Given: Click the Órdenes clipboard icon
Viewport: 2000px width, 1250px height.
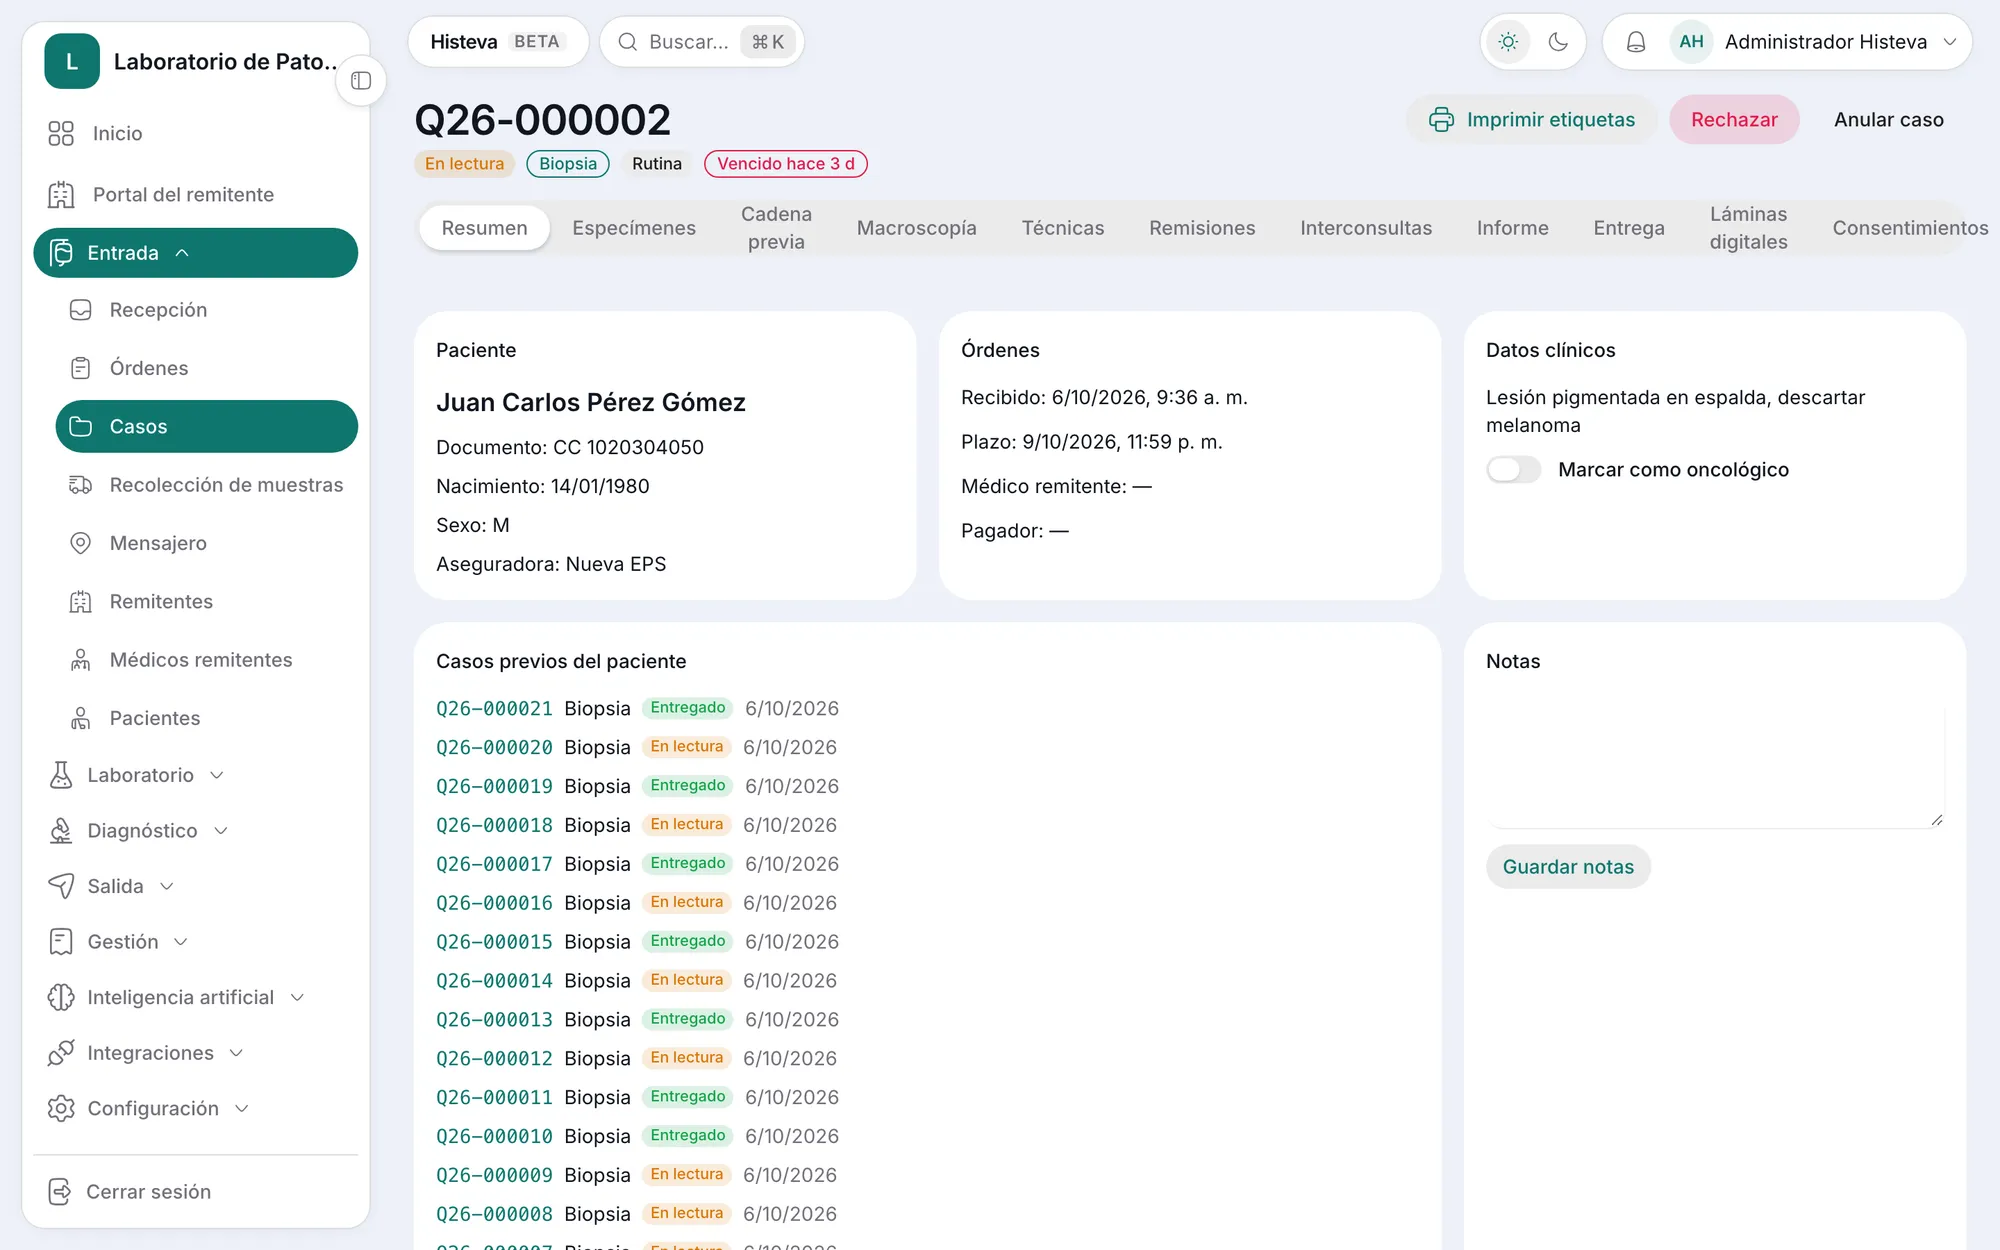Looking at the screenshot, I should coord(81,368).
